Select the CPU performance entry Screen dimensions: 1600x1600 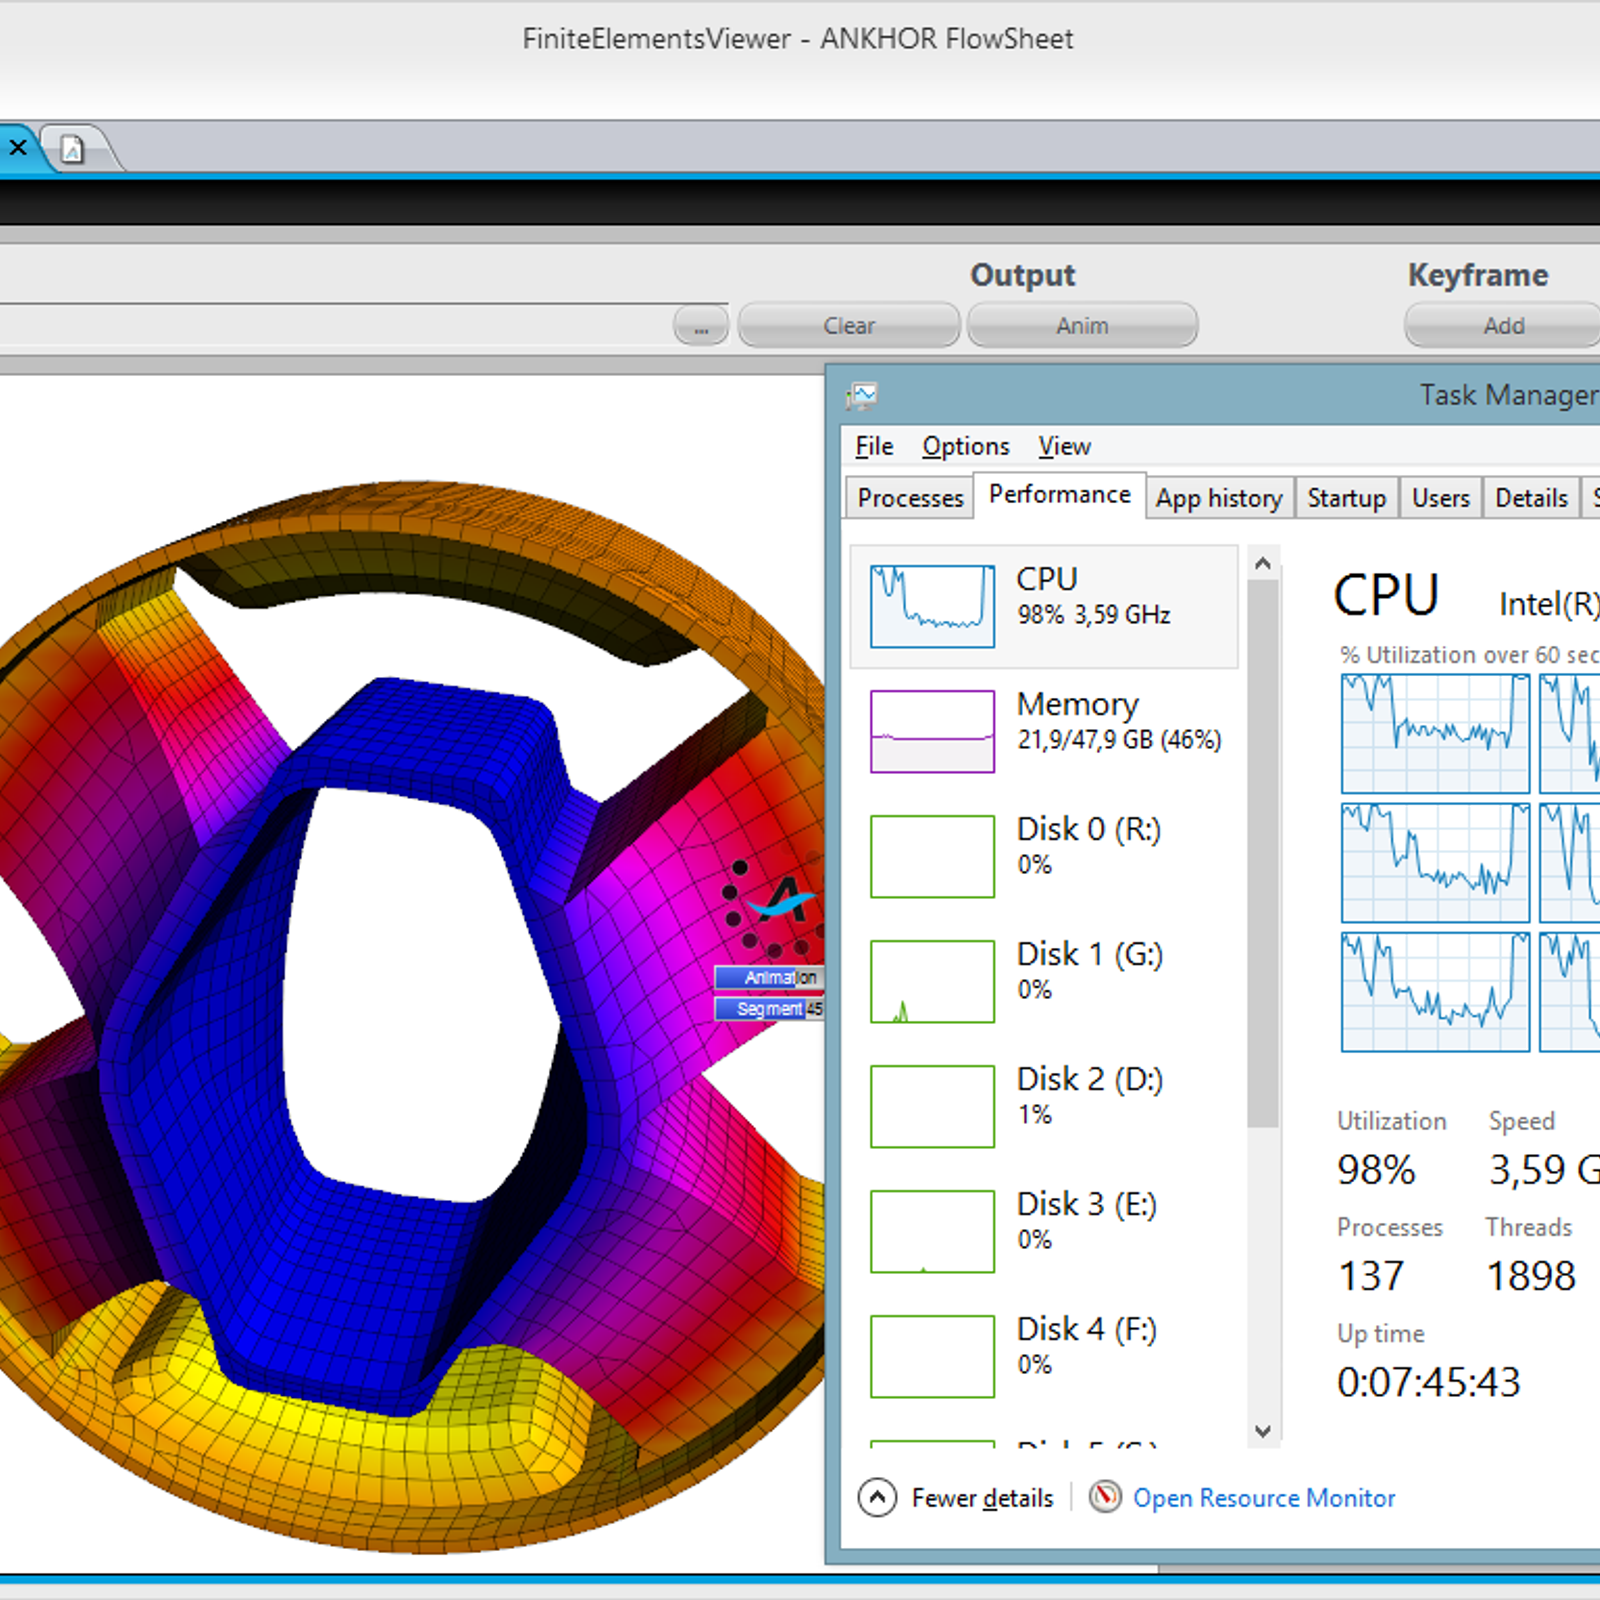coord(1043,606)
